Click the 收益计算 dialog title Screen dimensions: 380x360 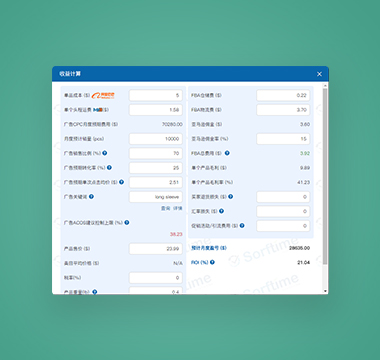(x=70, y=74)
